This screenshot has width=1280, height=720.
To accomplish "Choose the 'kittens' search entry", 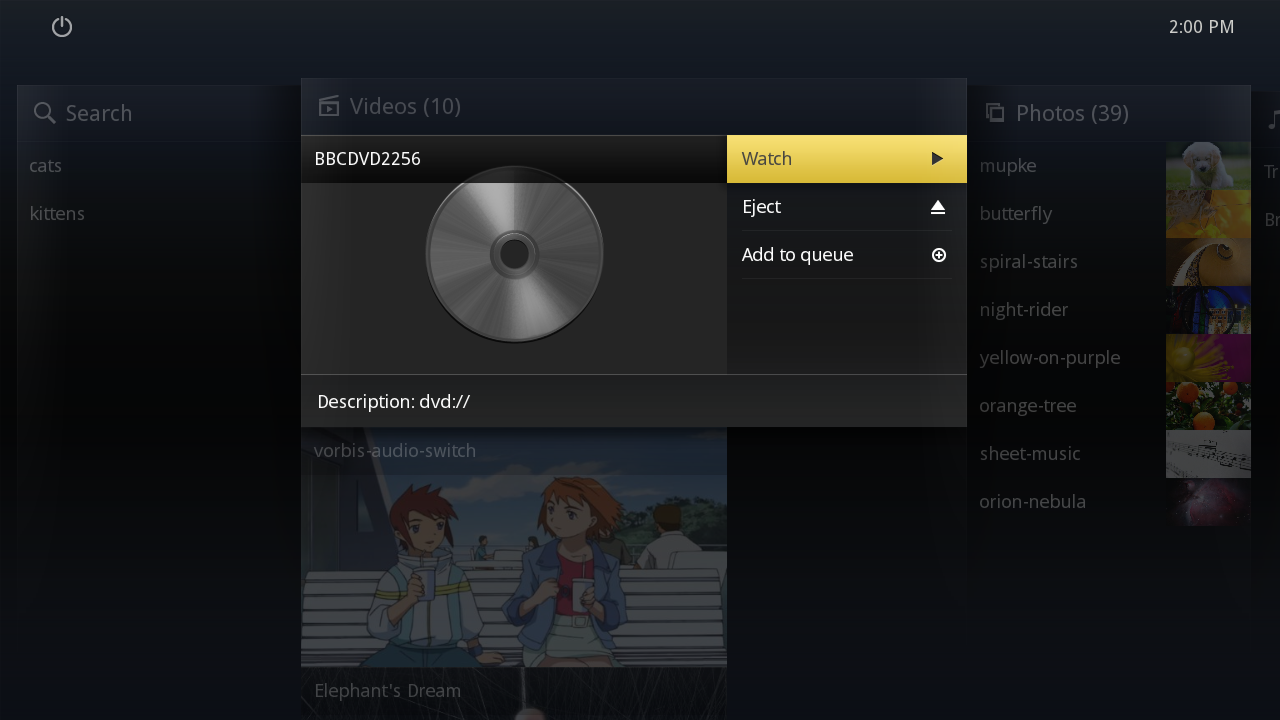I will [x=57, y=214].
